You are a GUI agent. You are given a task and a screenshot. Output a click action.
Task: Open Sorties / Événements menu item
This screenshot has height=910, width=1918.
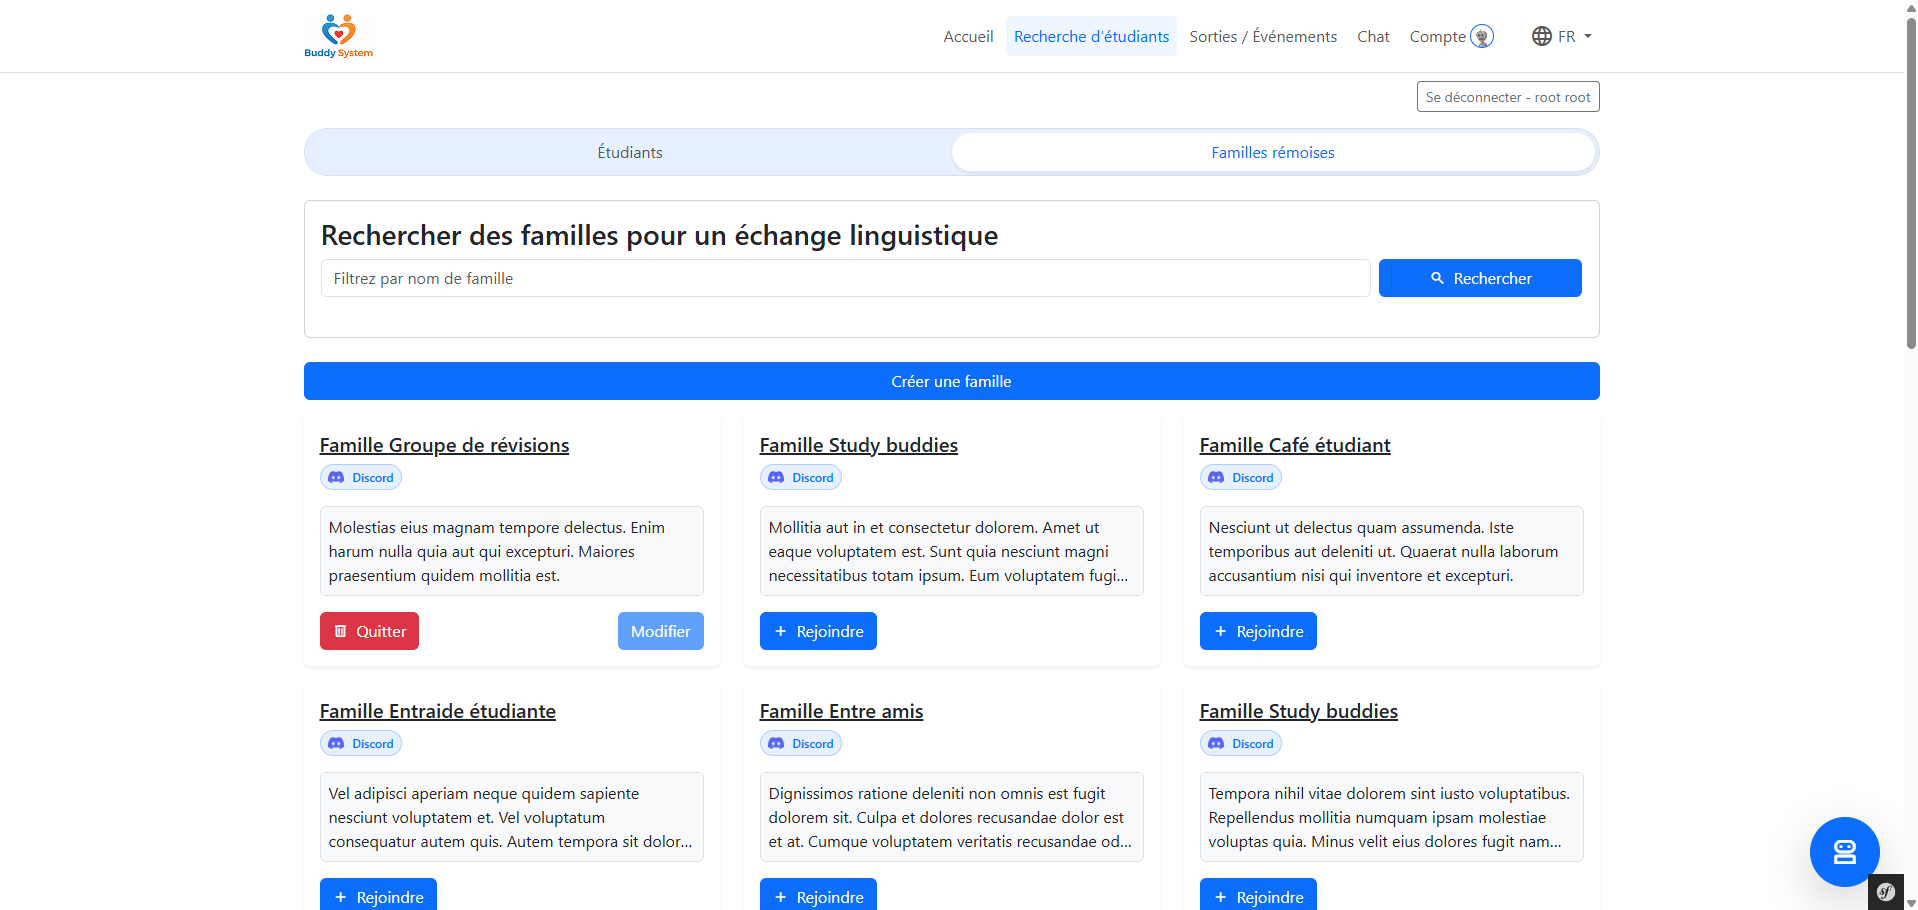1262,37
